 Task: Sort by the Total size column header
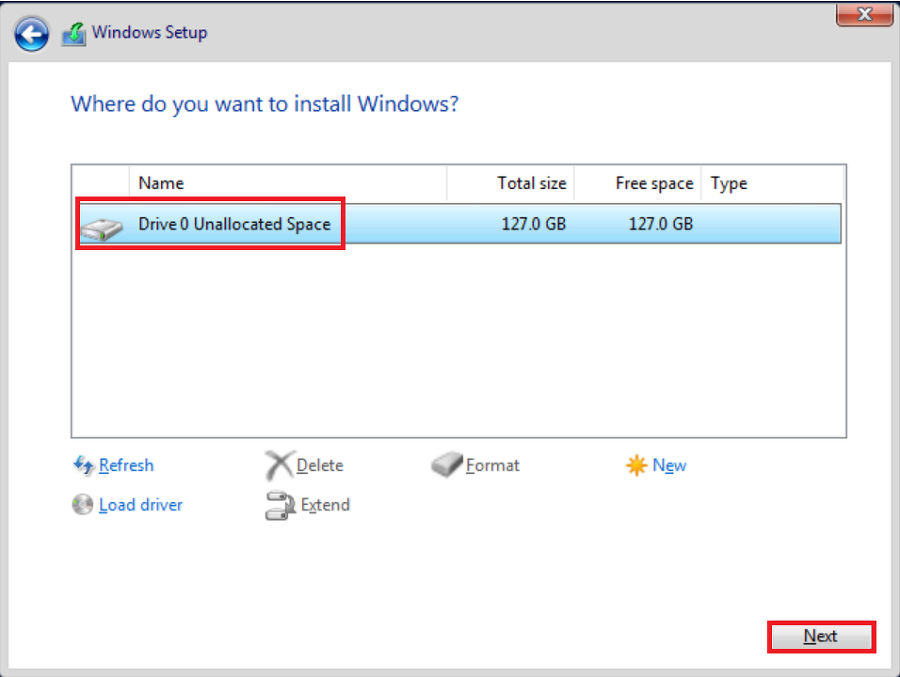coord(510,183)
